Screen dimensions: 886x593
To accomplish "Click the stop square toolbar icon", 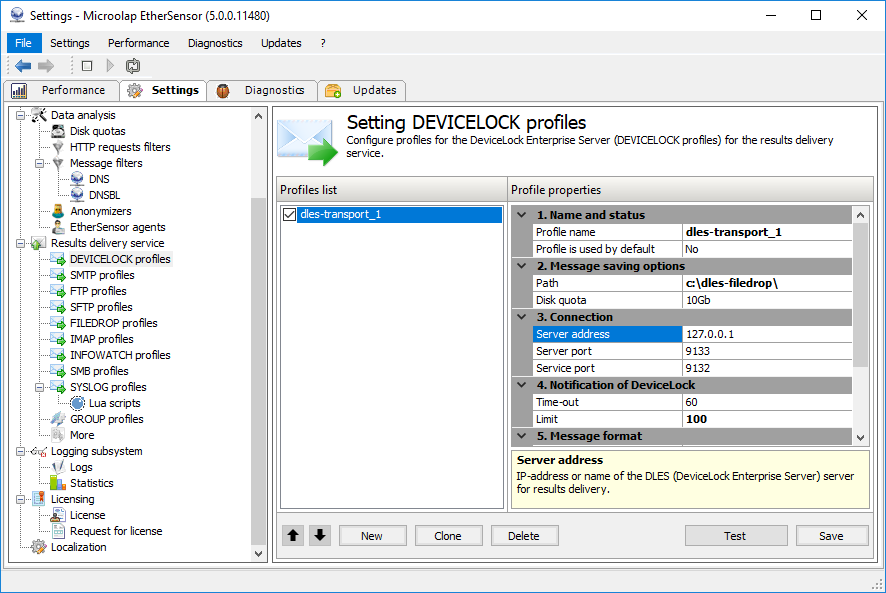I will tap(87, 66).
